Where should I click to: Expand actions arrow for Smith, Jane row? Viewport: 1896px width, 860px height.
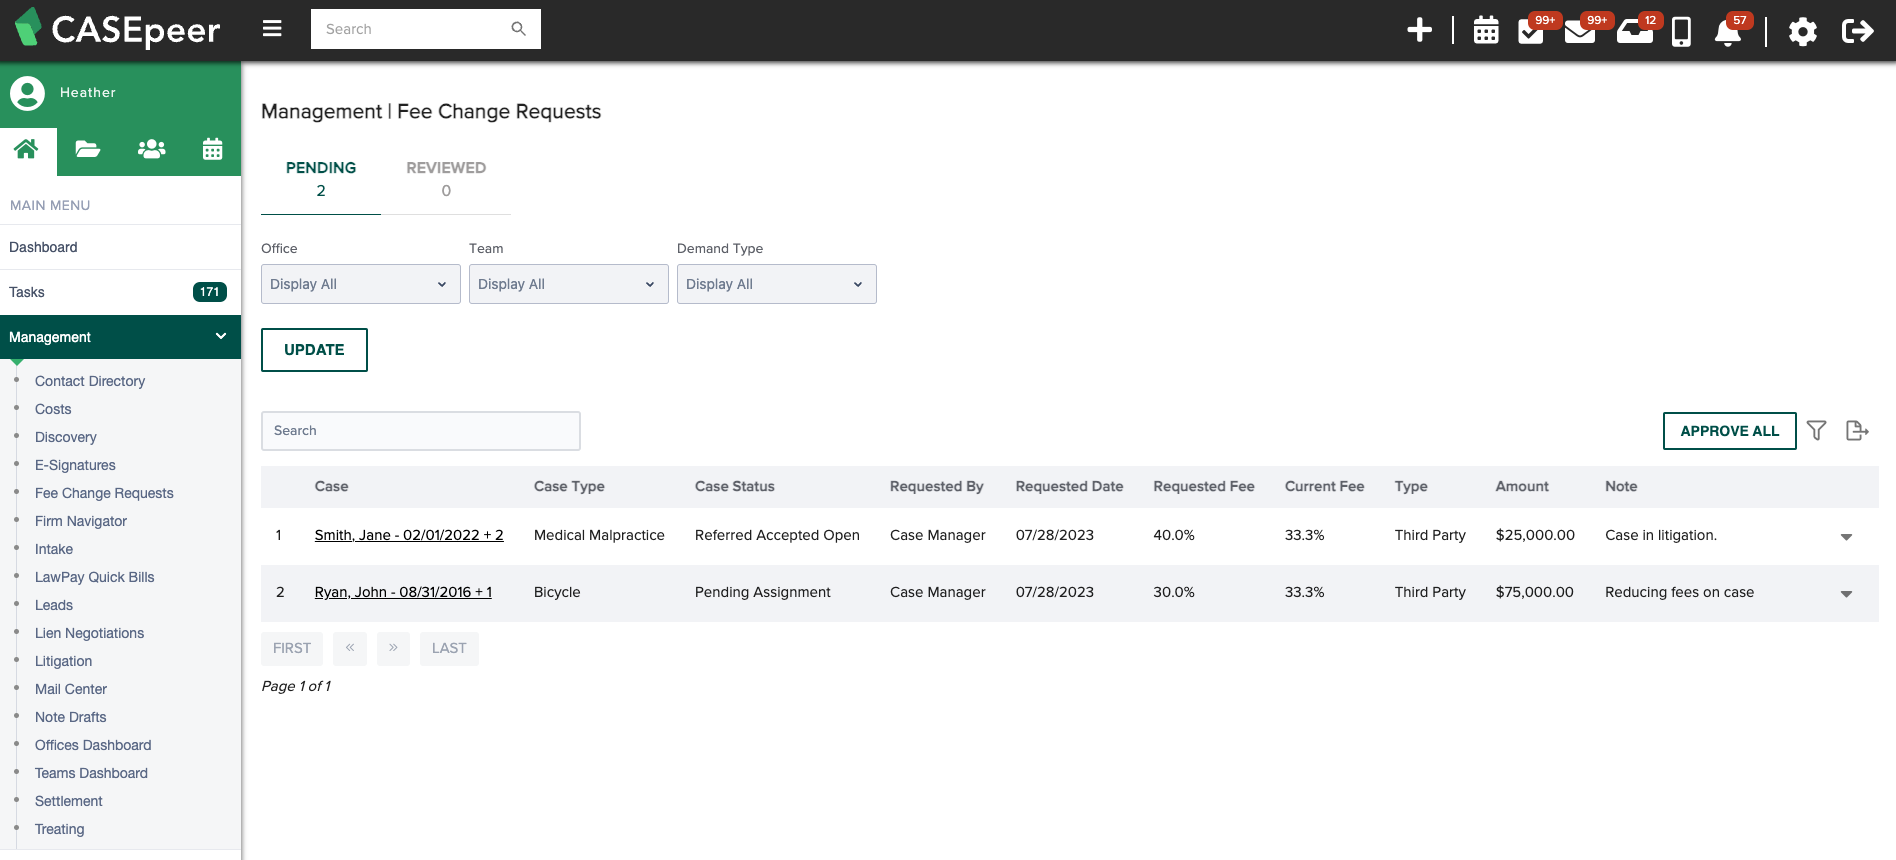(x=1846, y=537)
